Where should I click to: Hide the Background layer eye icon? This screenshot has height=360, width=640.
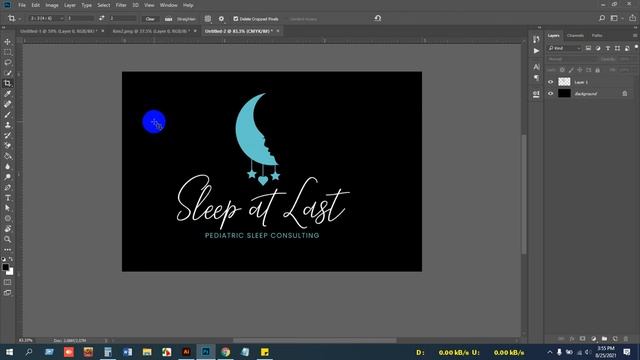(x=550, y=93)
